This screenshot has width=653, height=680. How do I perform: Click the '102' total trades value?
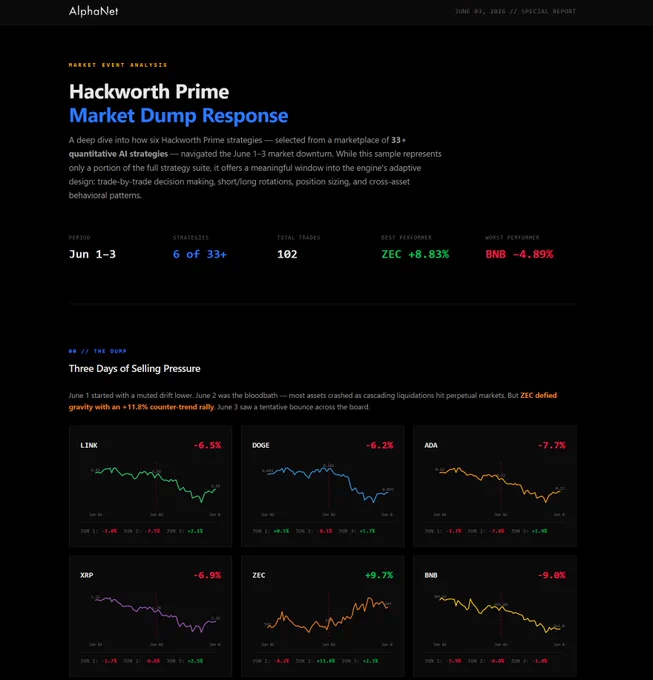[287, 254]
